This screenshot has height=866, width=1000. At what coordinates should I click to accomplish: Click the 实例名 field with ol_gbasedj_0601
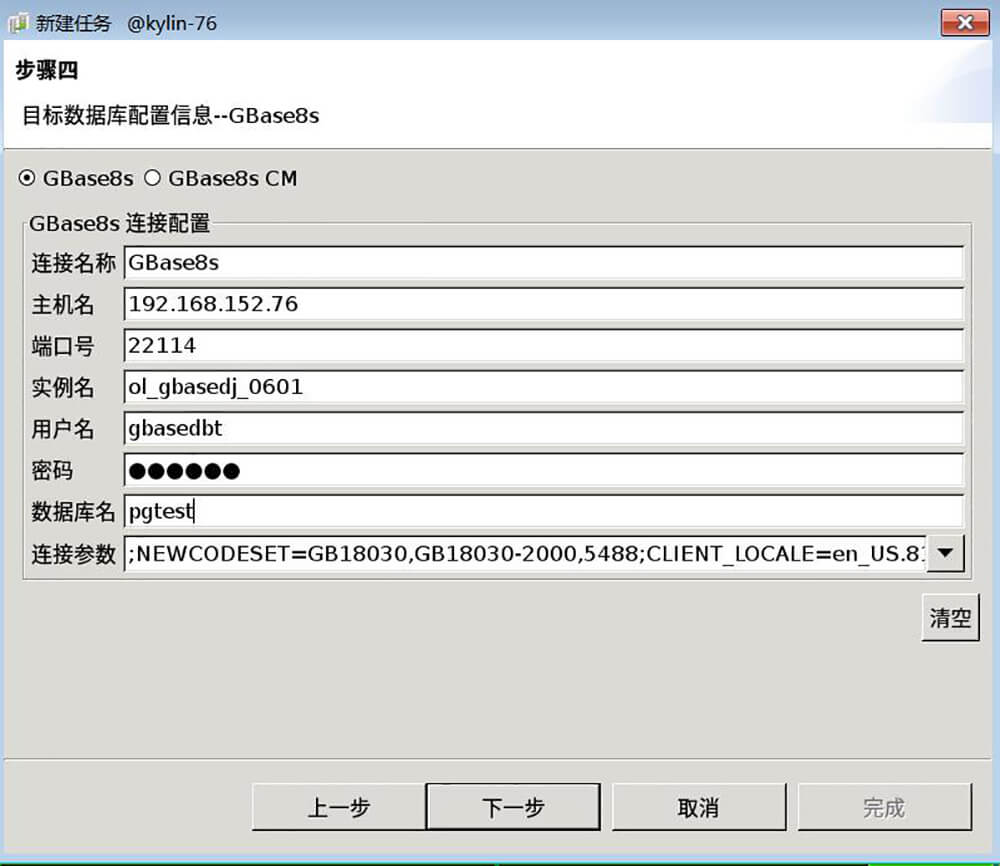tap(543, 387)
